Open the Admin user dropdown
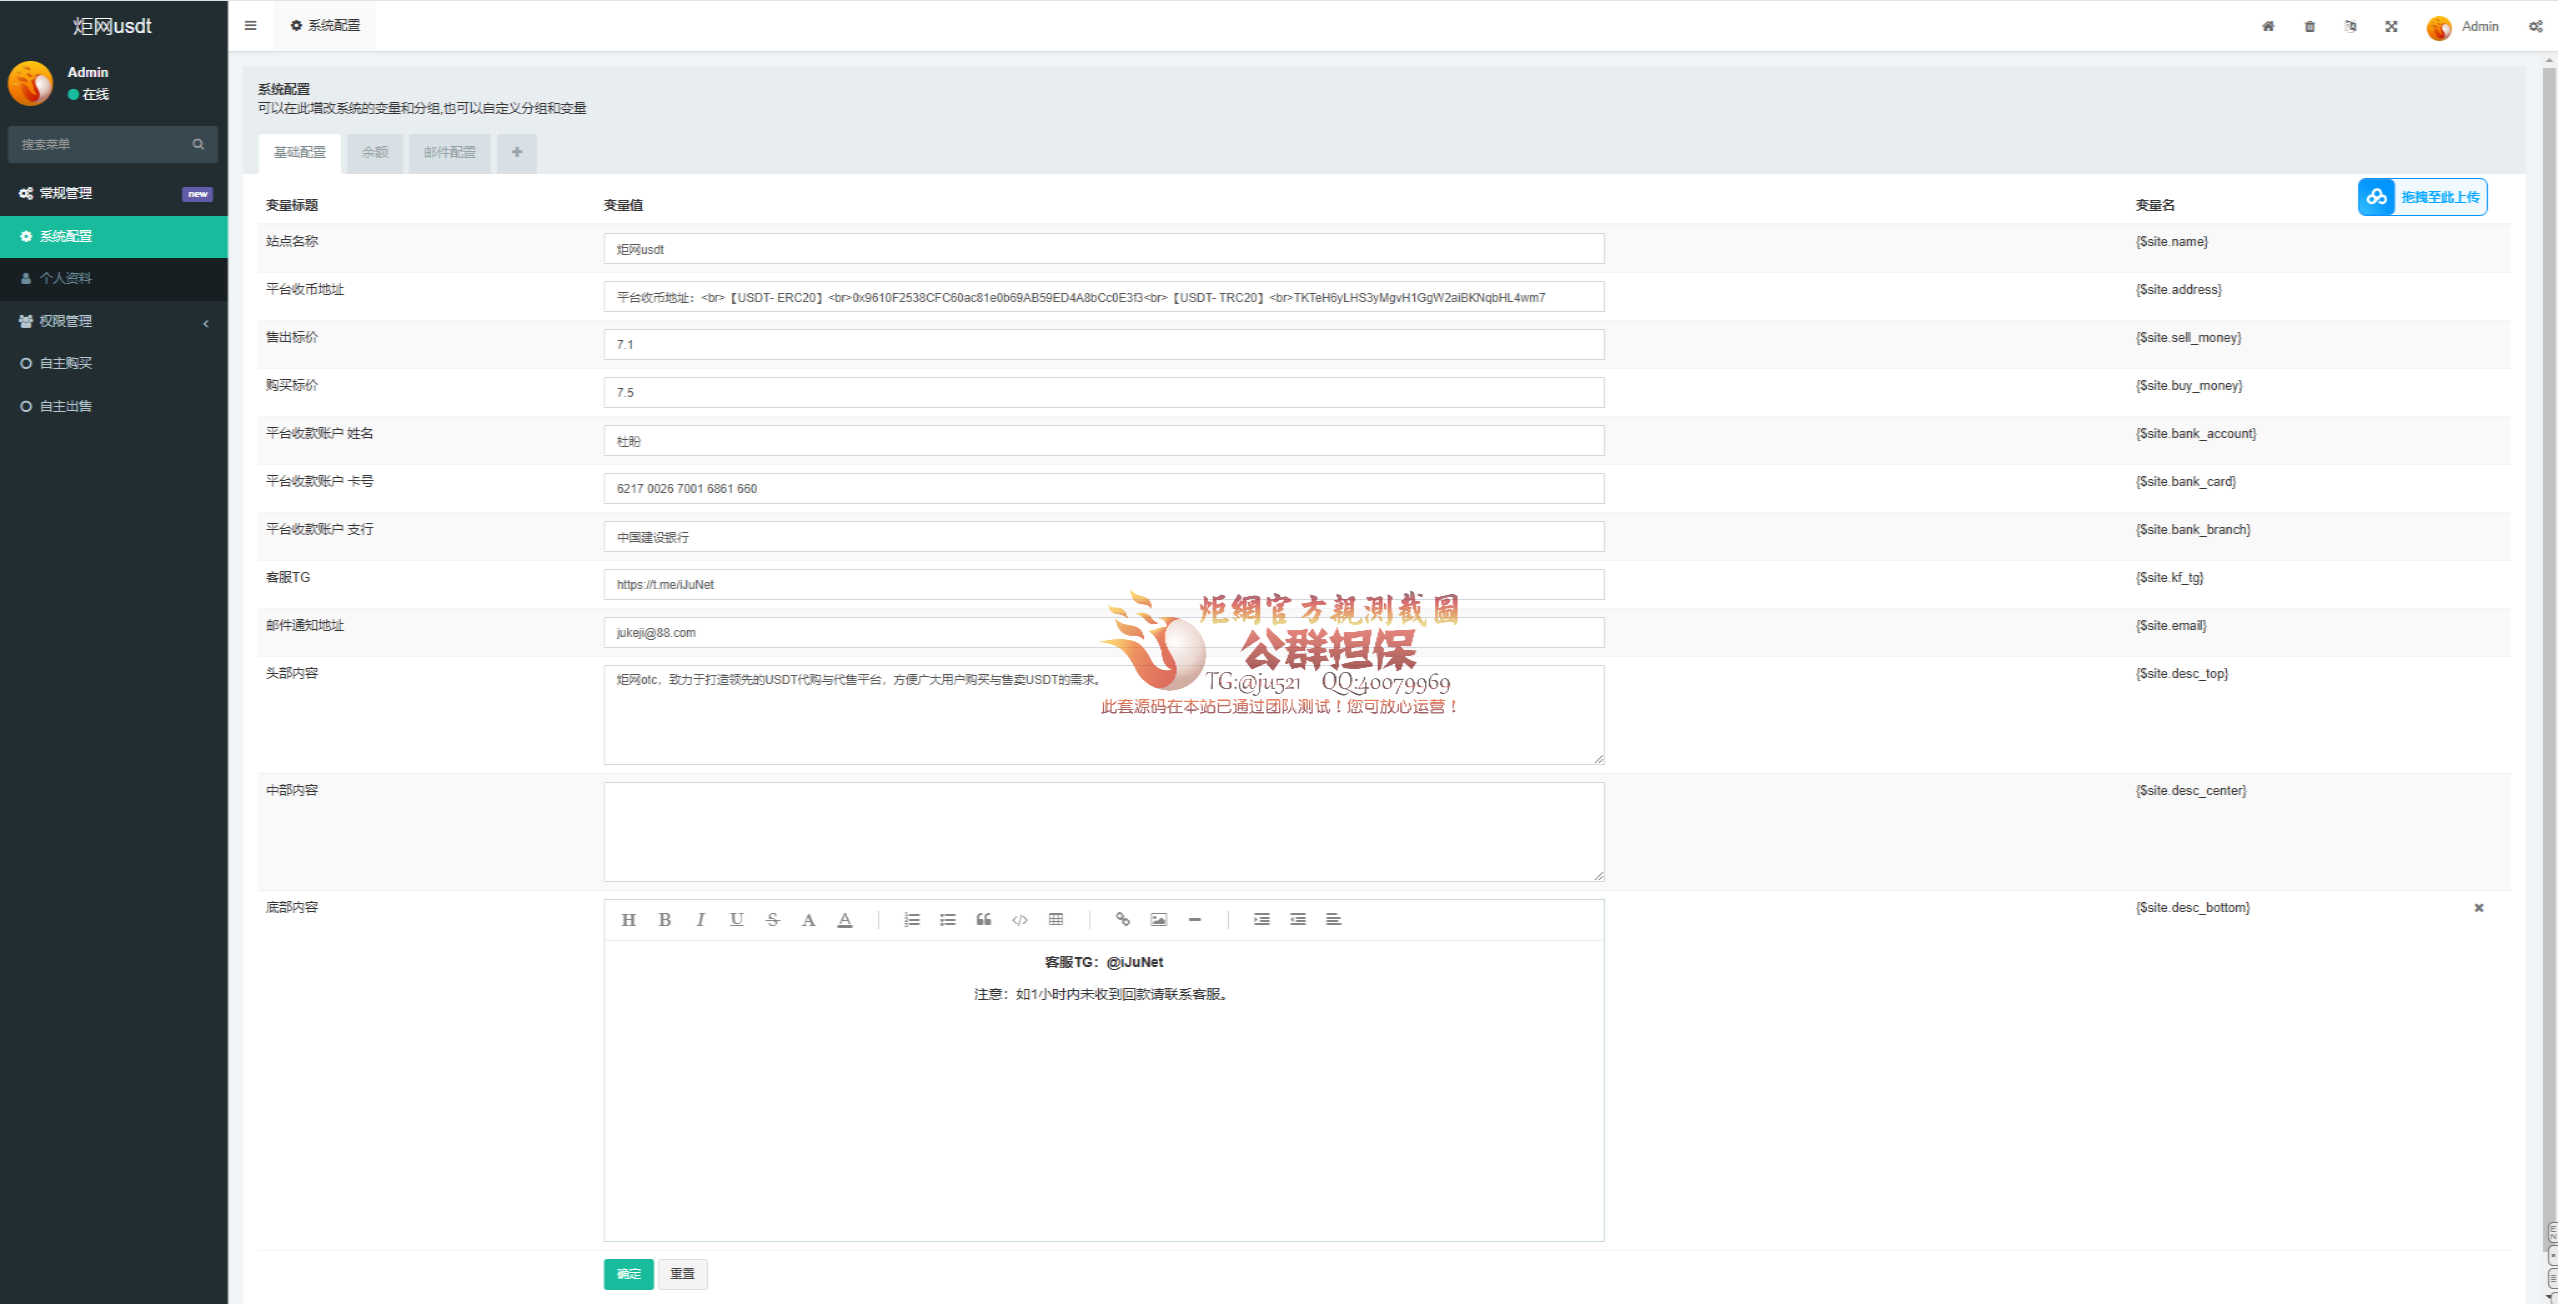2558x1304 pixels. click(2464, 27)
